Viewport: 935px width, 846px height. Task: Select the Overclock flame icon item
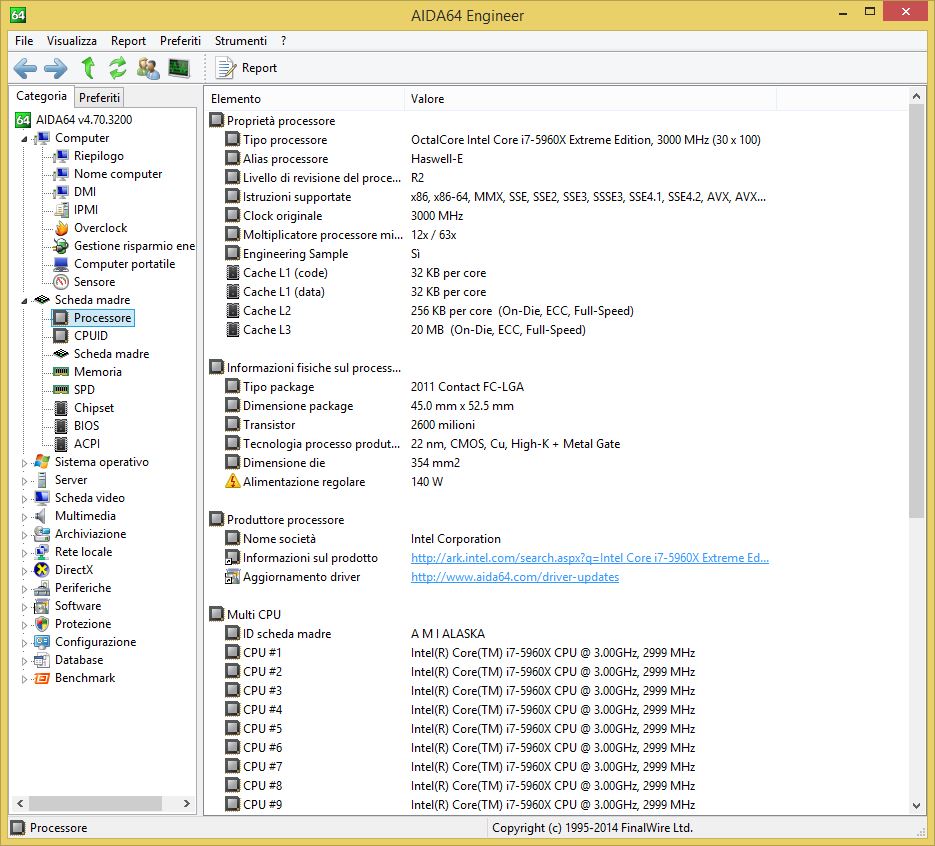tap(100, 228)
